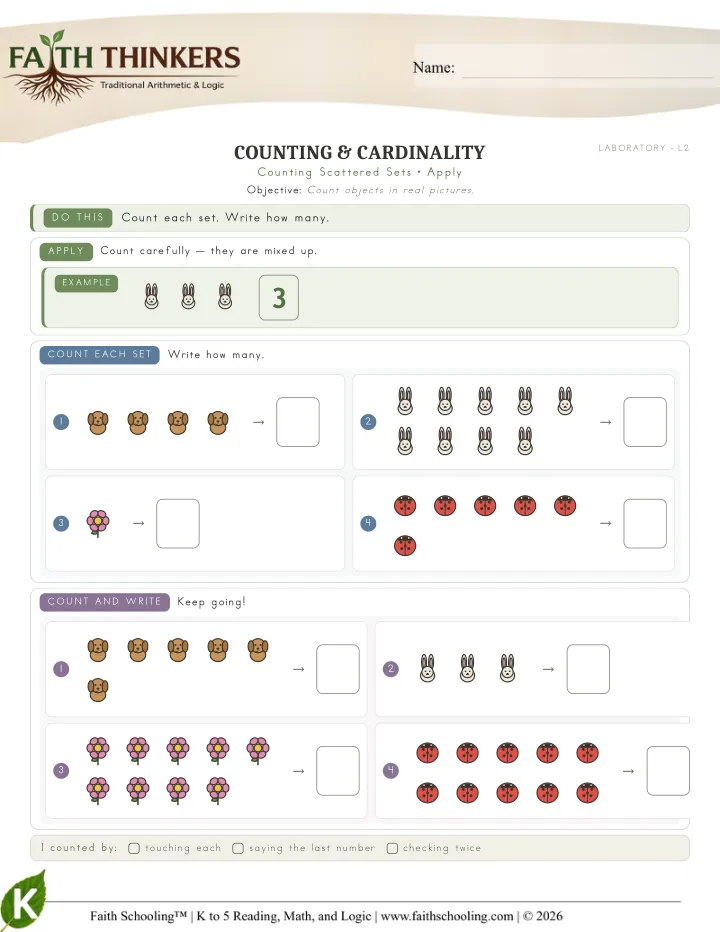This screenshot has height=932, width=720.
Task: Click the purple number 4 circle badge
Action: pyautogui.click(x=391, y=770)
